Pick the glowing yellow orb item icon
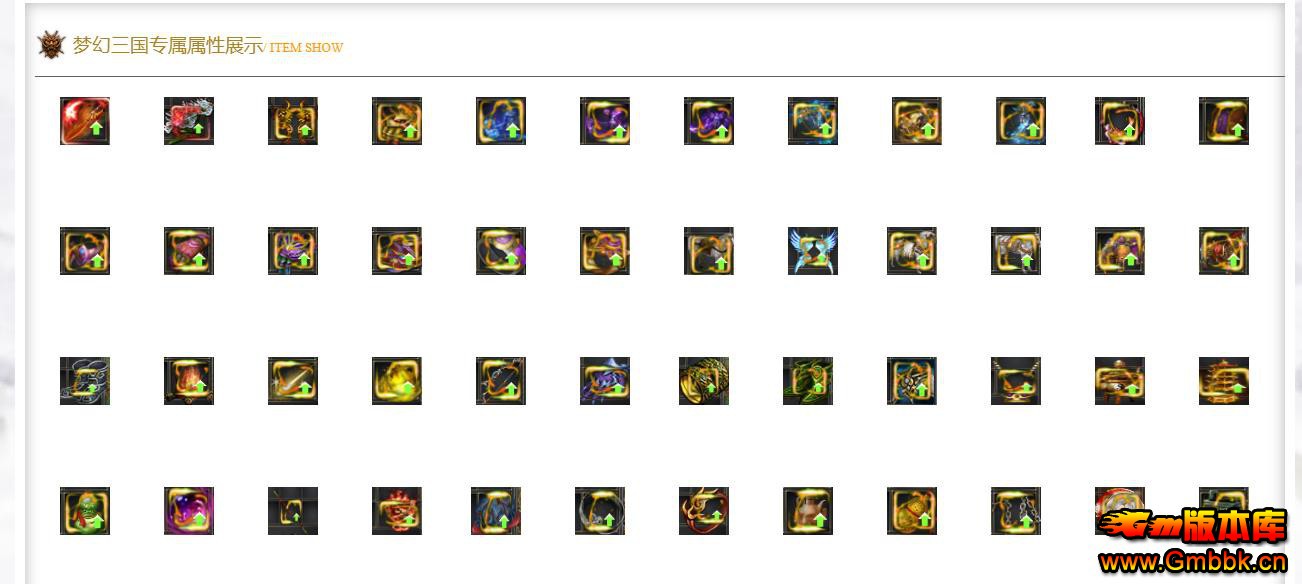Viewport: 1302px width, 584px height. tap(397, 381)
